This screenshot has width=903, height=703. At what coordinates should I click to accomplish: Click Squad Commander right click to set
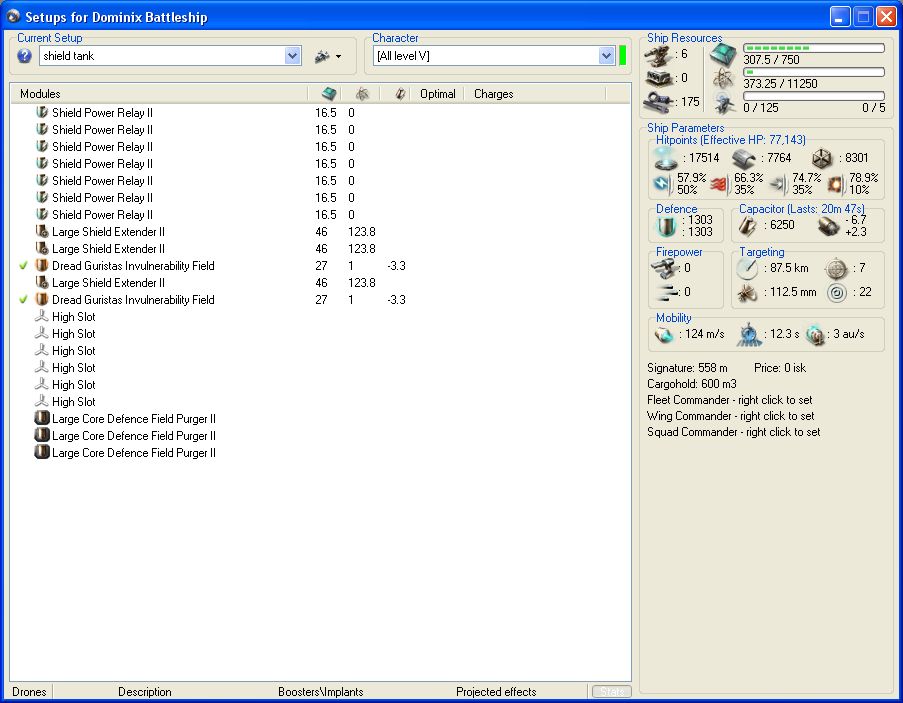(734, 432)
